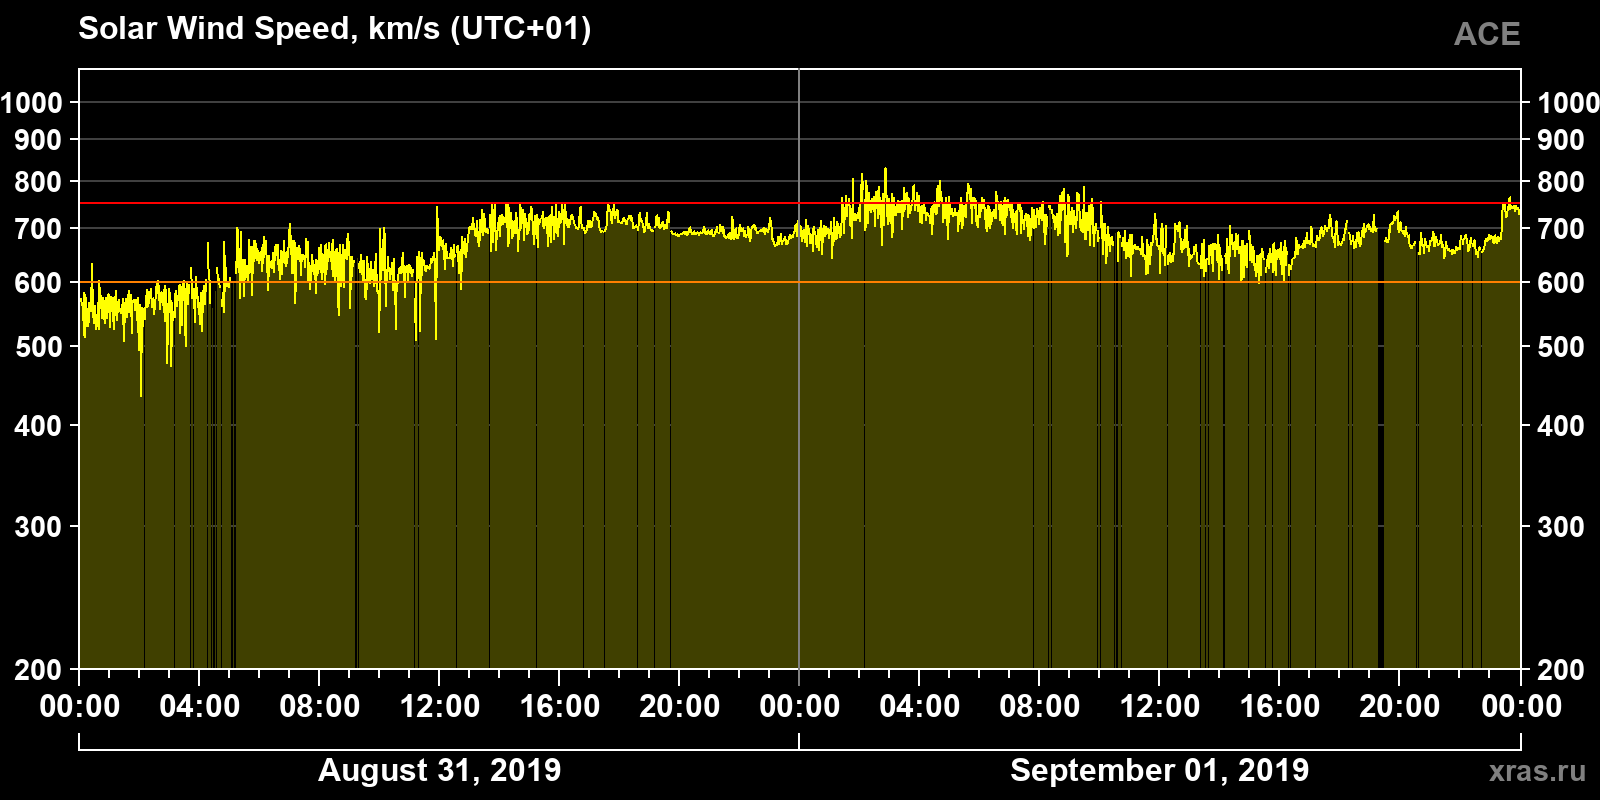This screenshot has height=800, width=1600.
Task: Pick the 04:00 time label on September 01
Action: coord(920,707)
